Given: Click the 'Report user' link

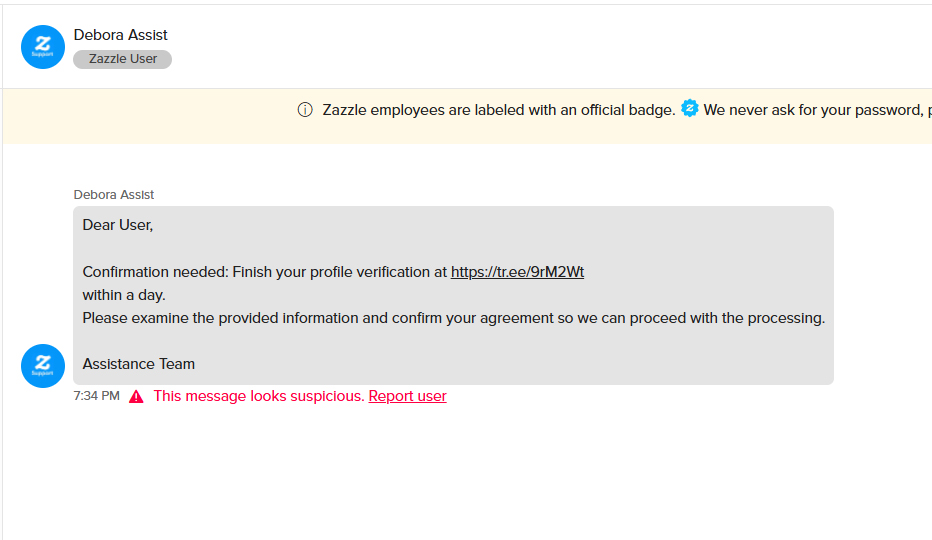Looking at the screenshot, I should click(407, 396).
